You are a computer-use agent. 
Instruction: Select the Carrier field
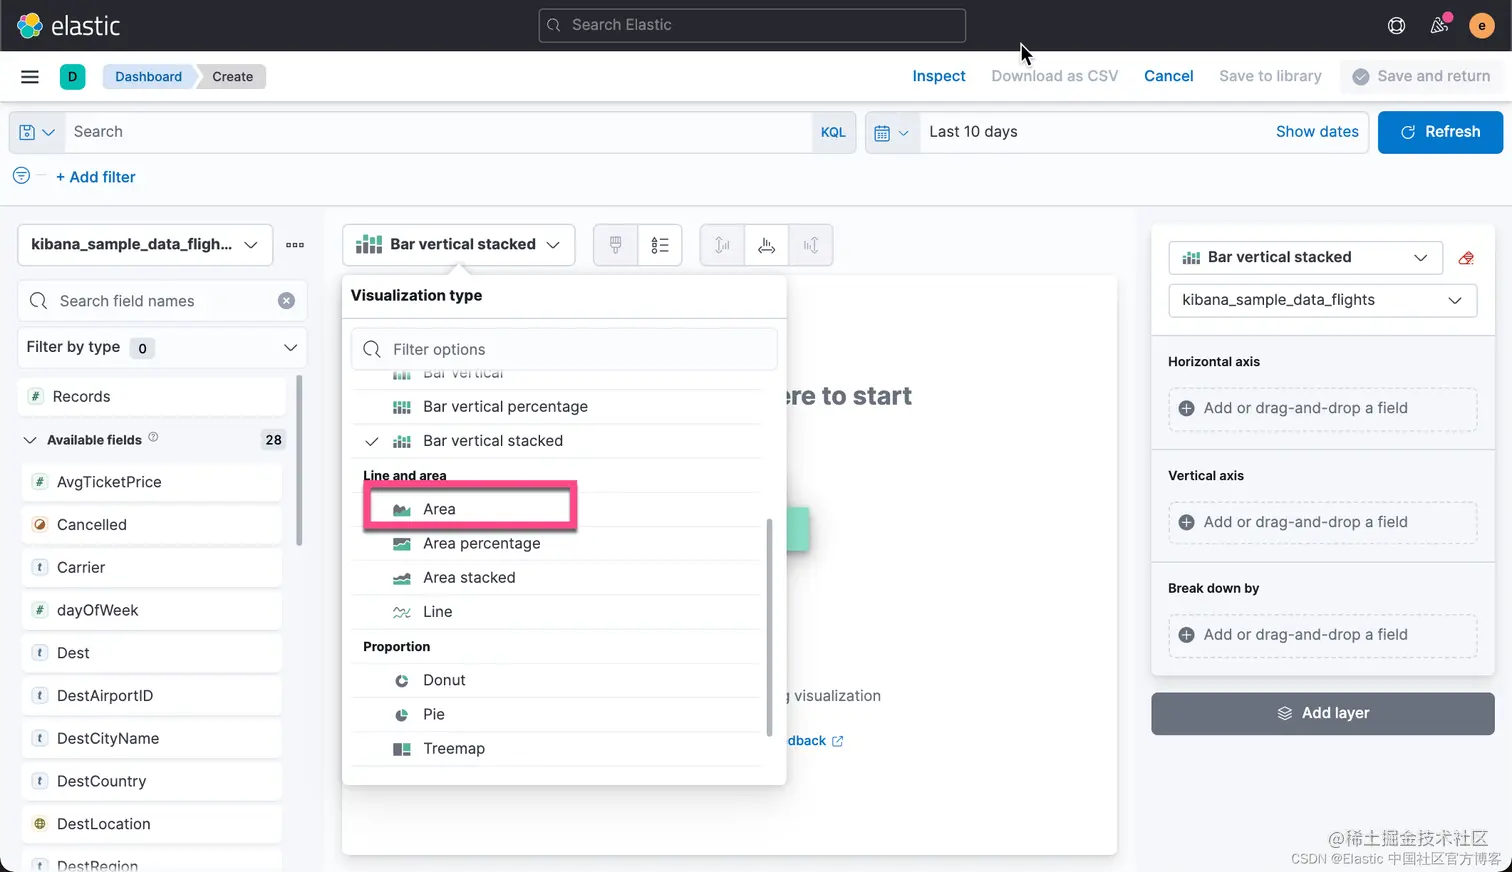coord(152,567)
